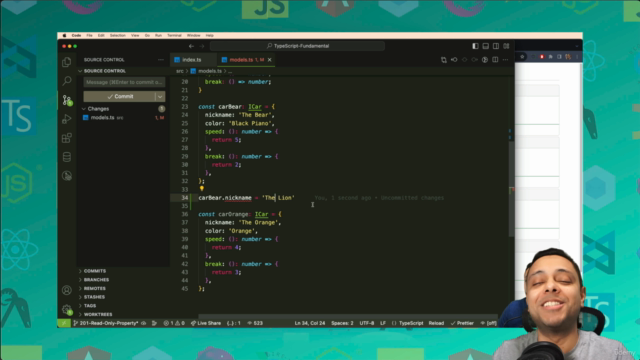Click UTF-8 encoding in status bar
The width and height of the screenshot is (640, 360).
point(367,323)
